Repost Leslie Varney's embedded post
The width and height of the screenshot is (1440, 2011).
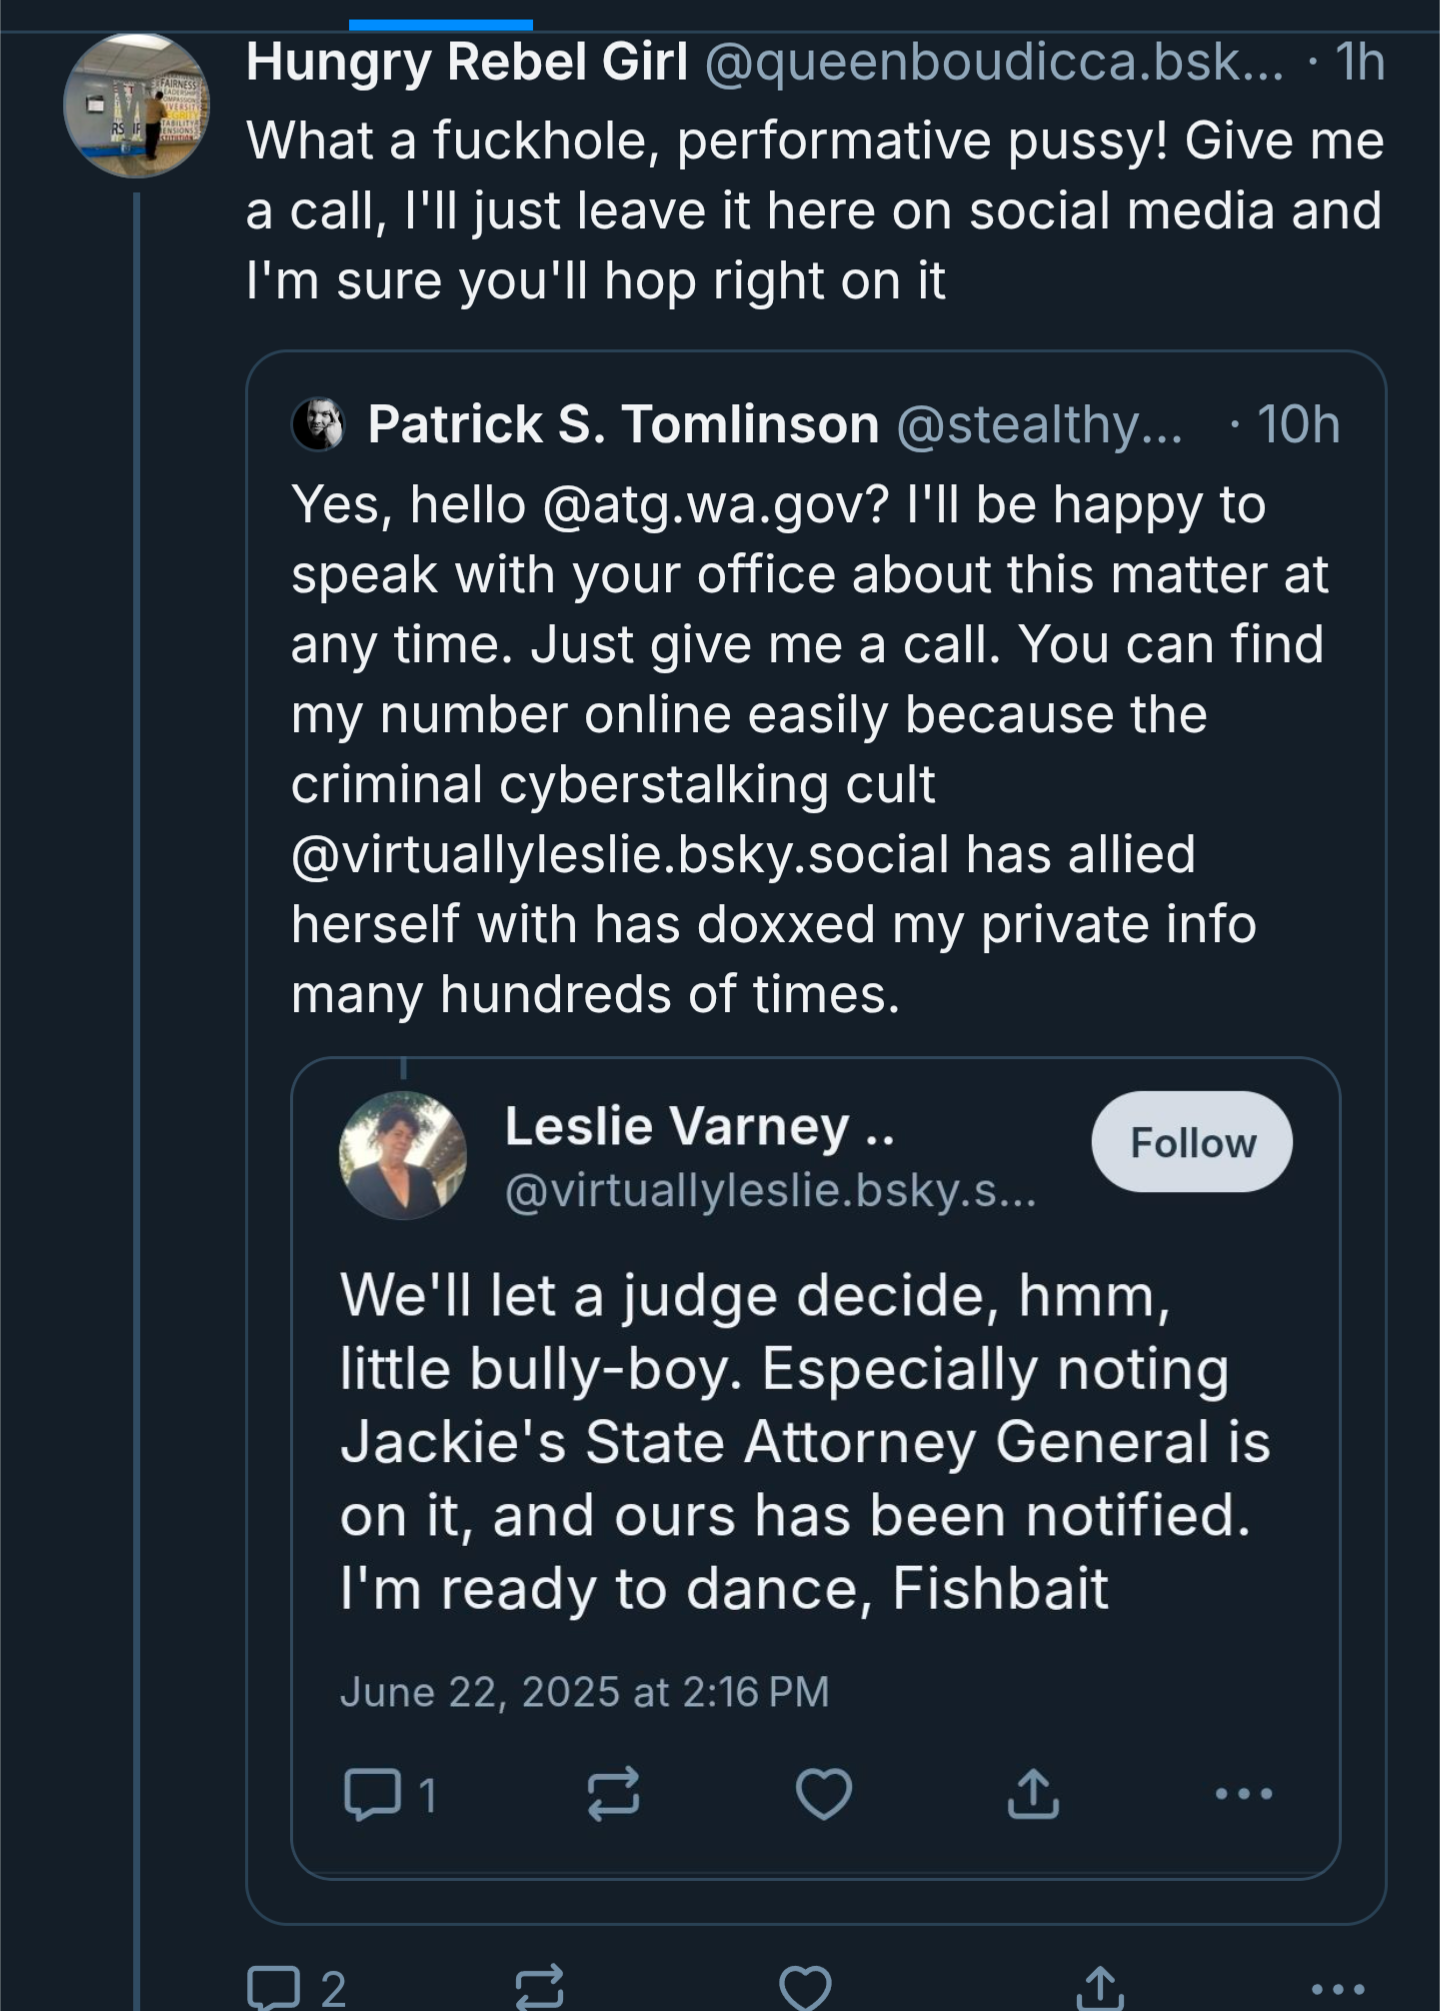tap(613, 1793)
